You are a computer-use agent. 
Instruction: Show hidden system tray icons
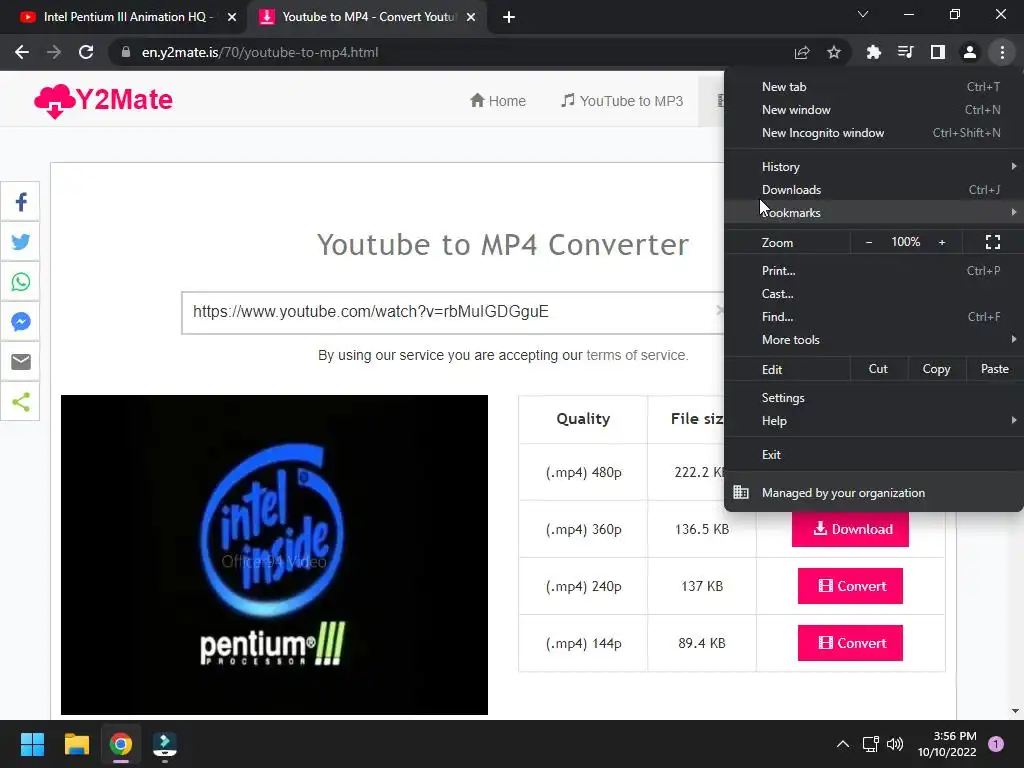click(x=843, y=744)
